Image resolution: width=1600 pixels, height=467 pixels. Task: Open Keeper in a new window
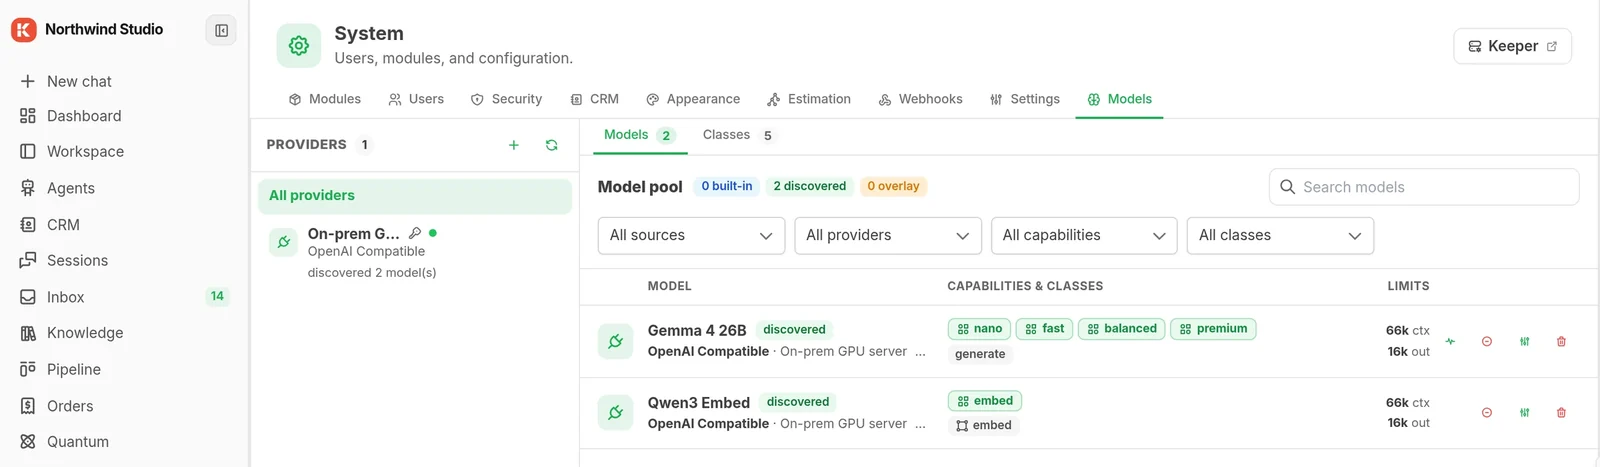point(1512,46)
